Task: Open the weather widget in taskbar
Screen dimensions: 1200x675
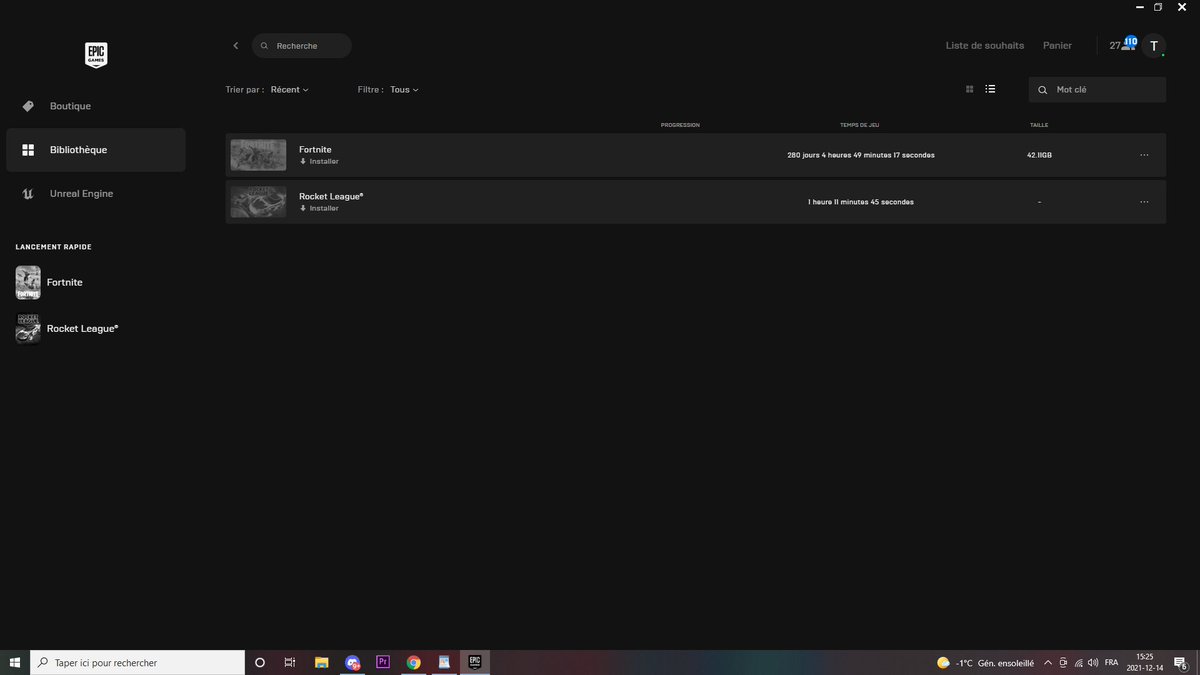Action: pos(985,663)
